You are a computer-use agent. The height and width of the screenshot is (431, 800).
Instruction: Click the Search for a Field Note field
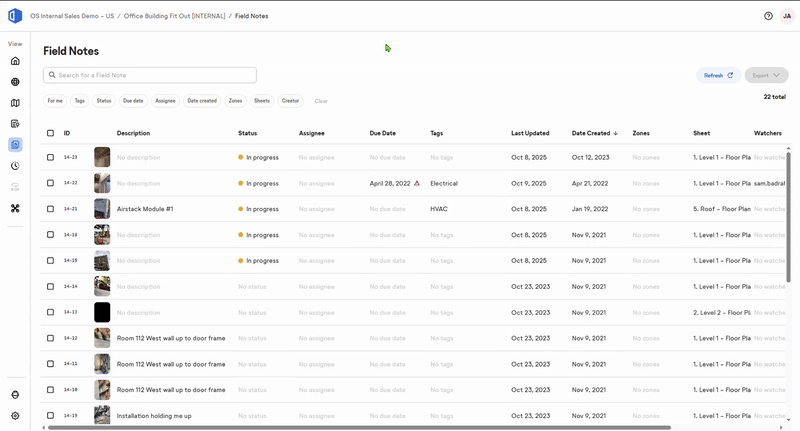150,75
